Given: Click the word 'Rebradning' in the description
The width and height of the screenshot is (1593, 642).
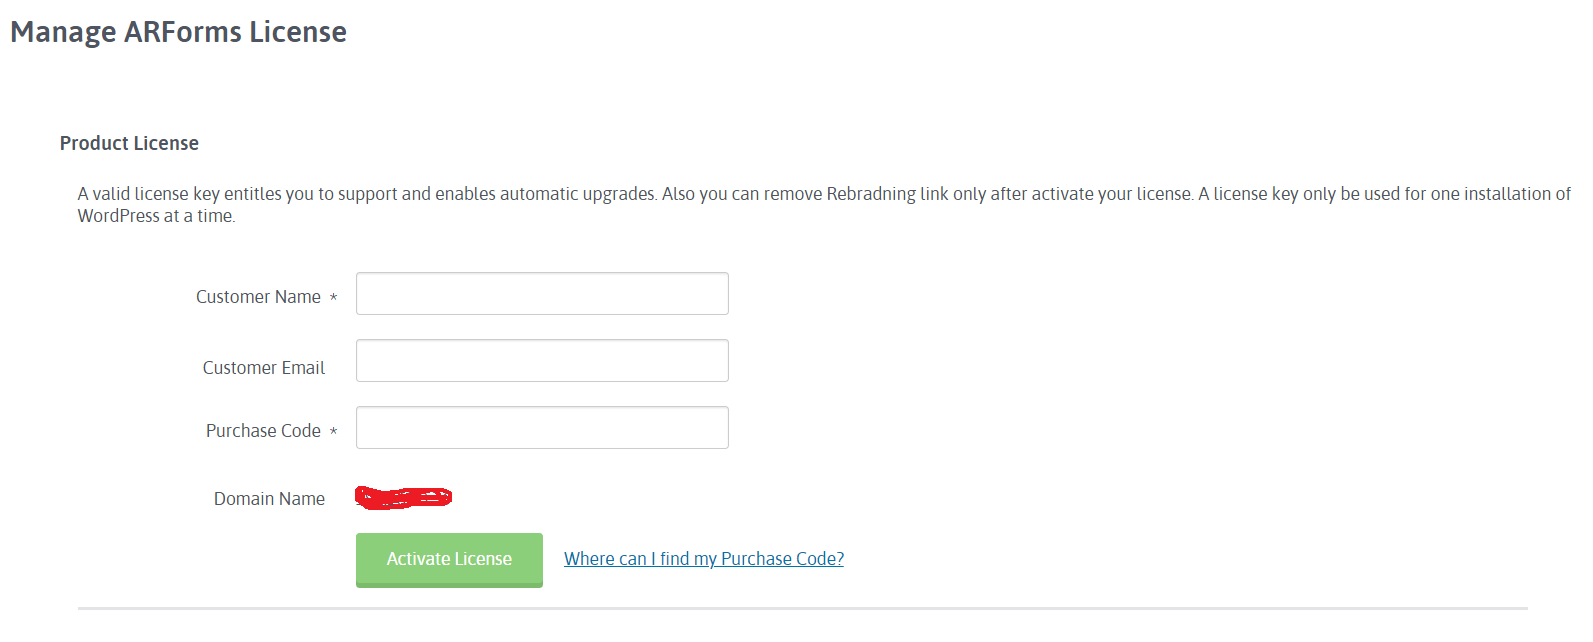Looking at the screenshot, I should (870, 194).
